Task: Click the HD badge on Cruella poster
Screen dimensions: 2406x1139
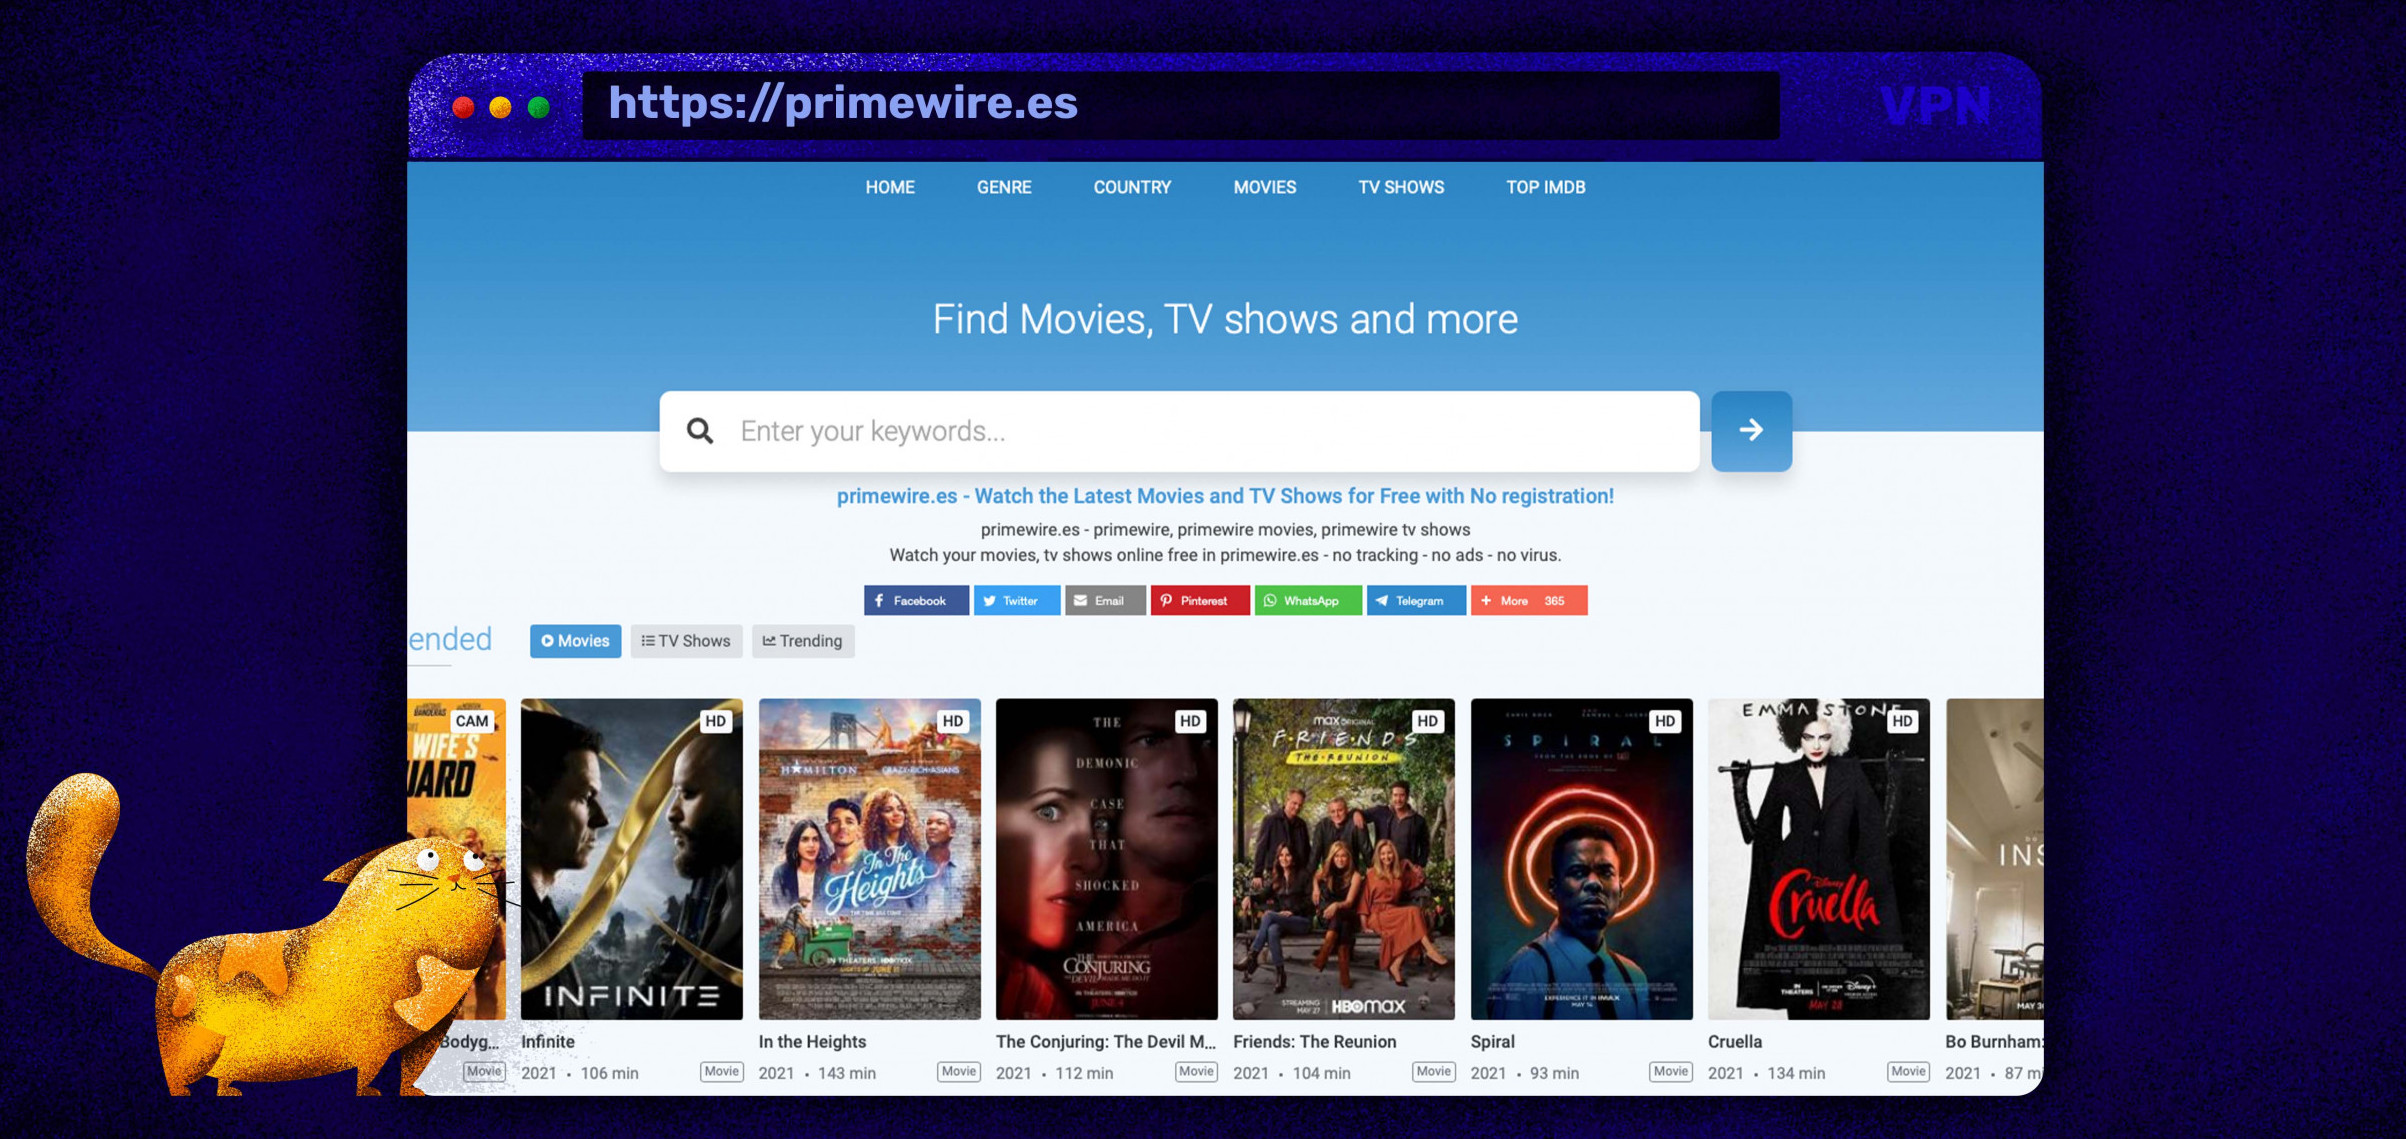Action: point(1902,721)
